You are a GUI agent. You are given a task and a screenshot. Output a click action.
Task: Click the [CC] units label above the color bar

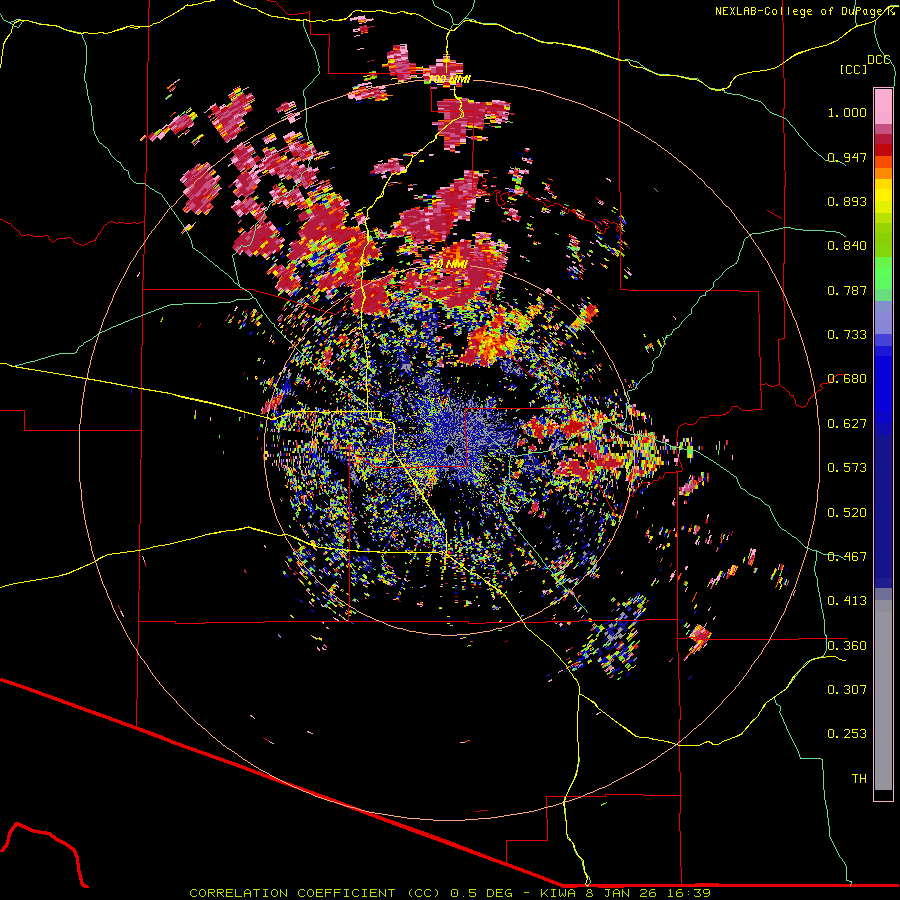pyautogui.click(x=854, y=69)
